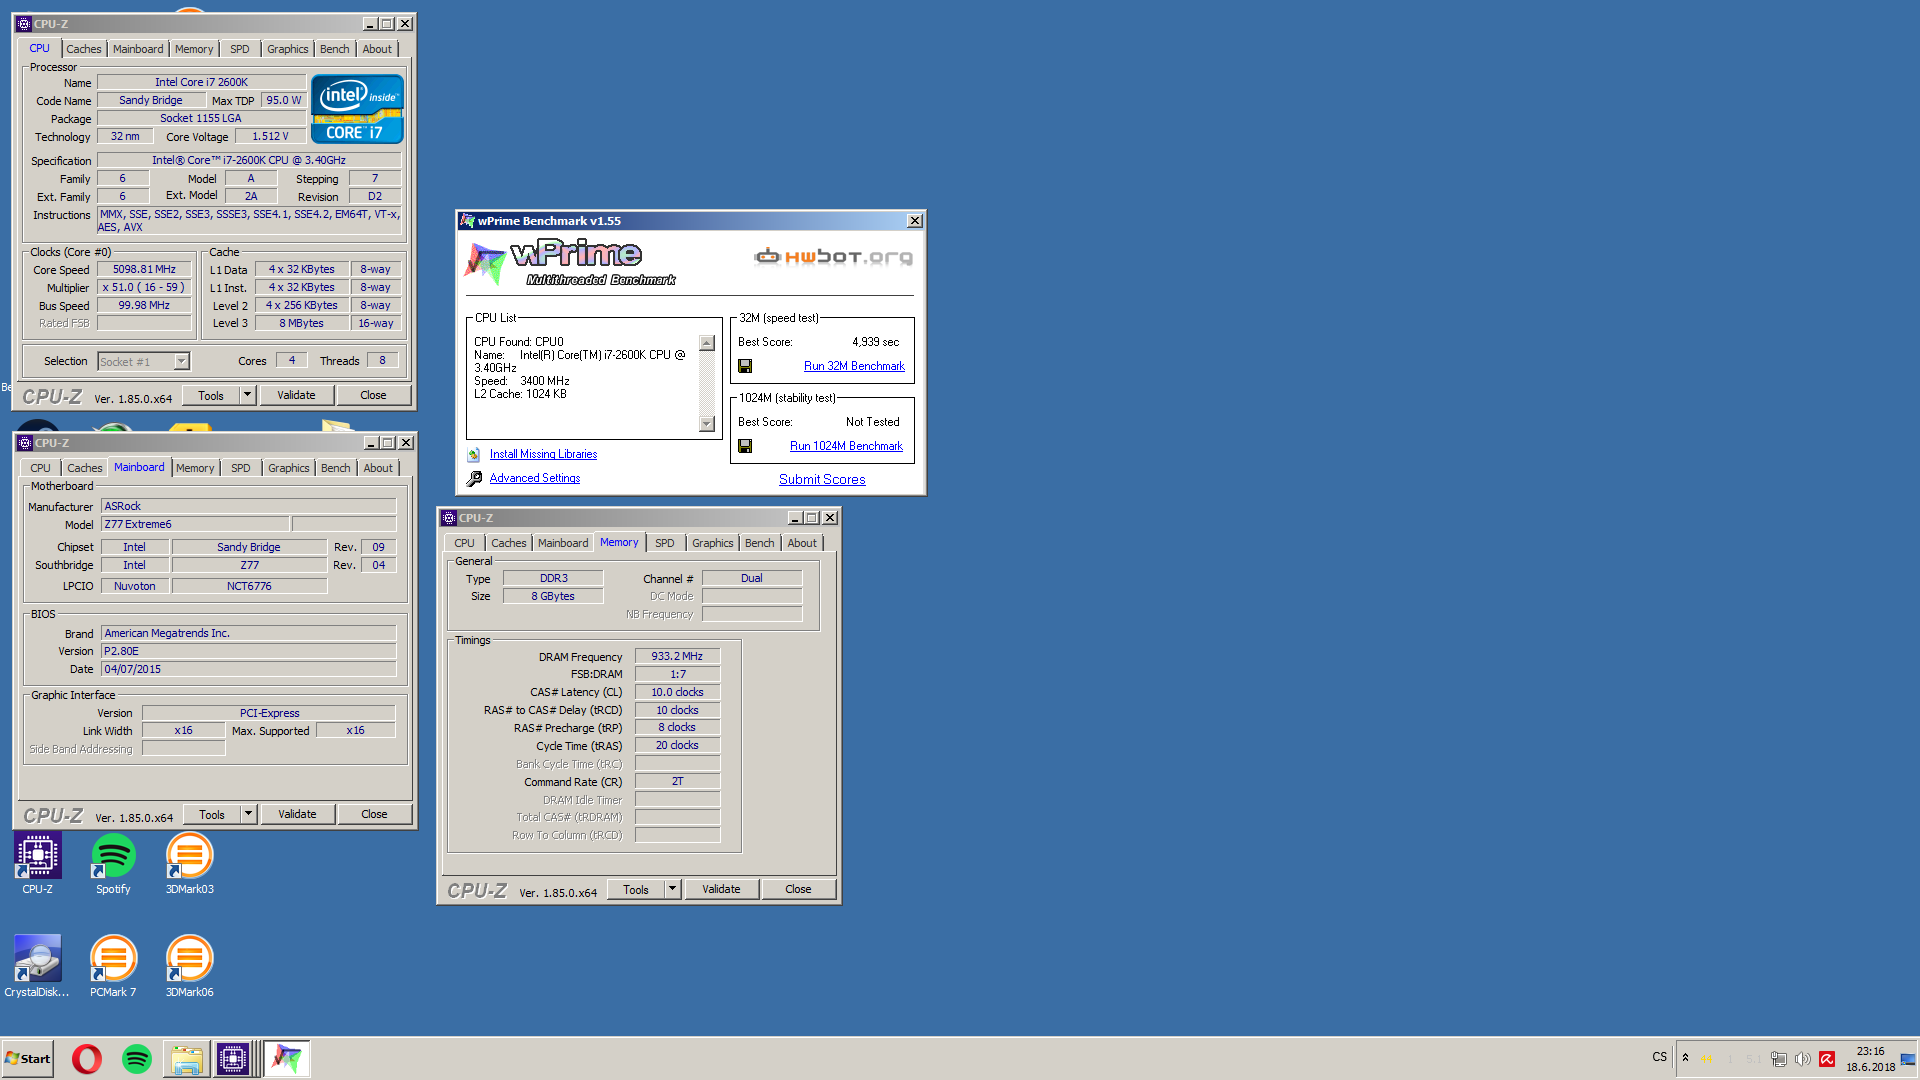Open SPD tab in Memory CPU-Z window
The width and height of the screenshot is (1920, 1080).
tap(665, 543)
